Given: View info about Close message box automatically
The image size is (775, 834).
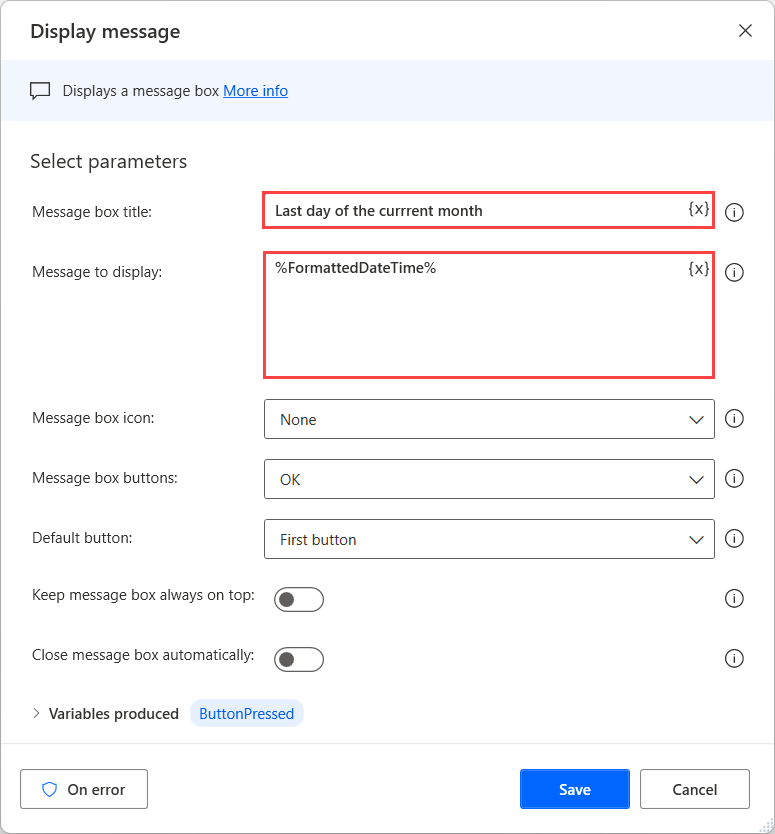Looking at the screenshot, I should pyautogui.click(x=734, y=658).
